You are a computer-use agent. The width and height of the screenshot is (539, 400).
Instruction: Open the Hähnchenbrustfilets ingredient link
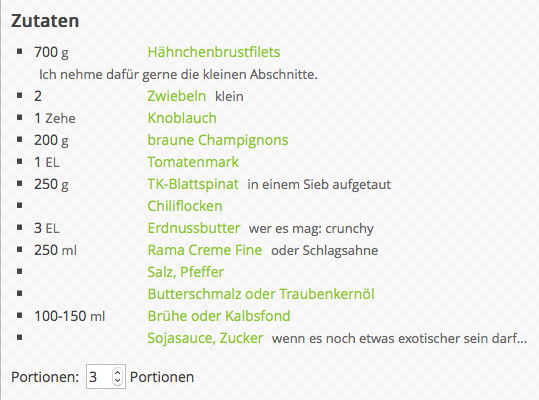(x=213, y=52)
